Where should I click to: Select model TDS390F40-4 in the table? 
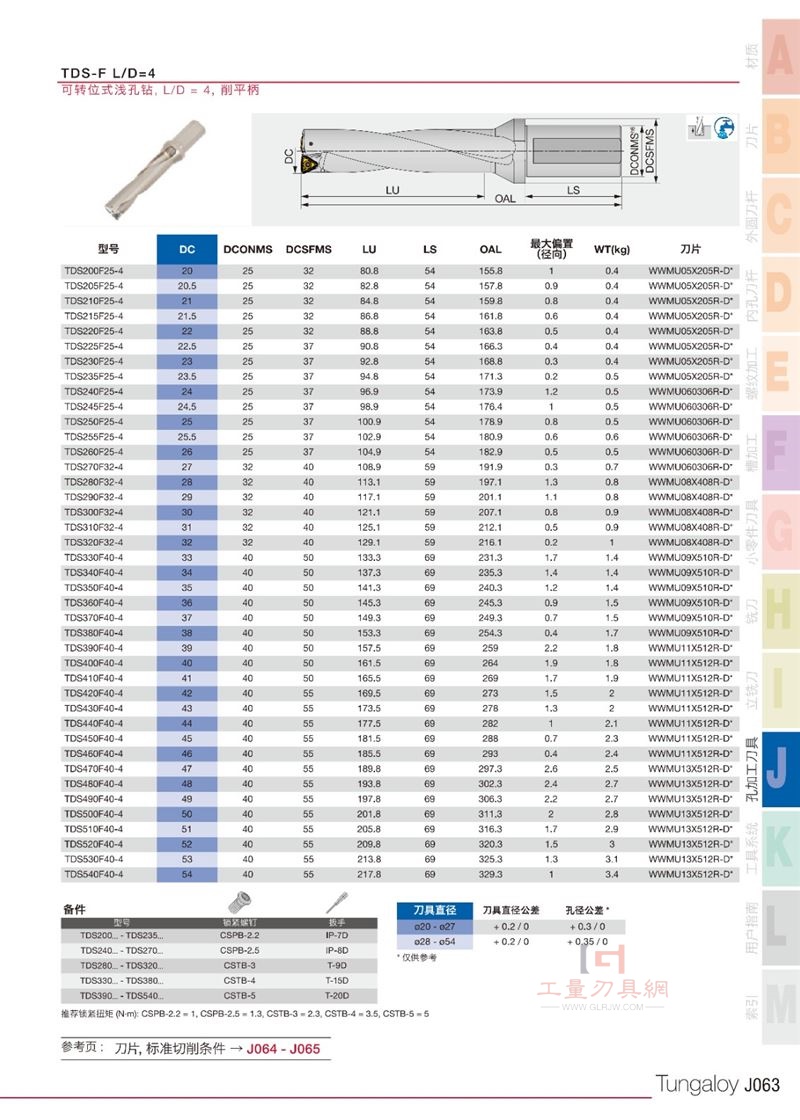(x=94, y=649)
